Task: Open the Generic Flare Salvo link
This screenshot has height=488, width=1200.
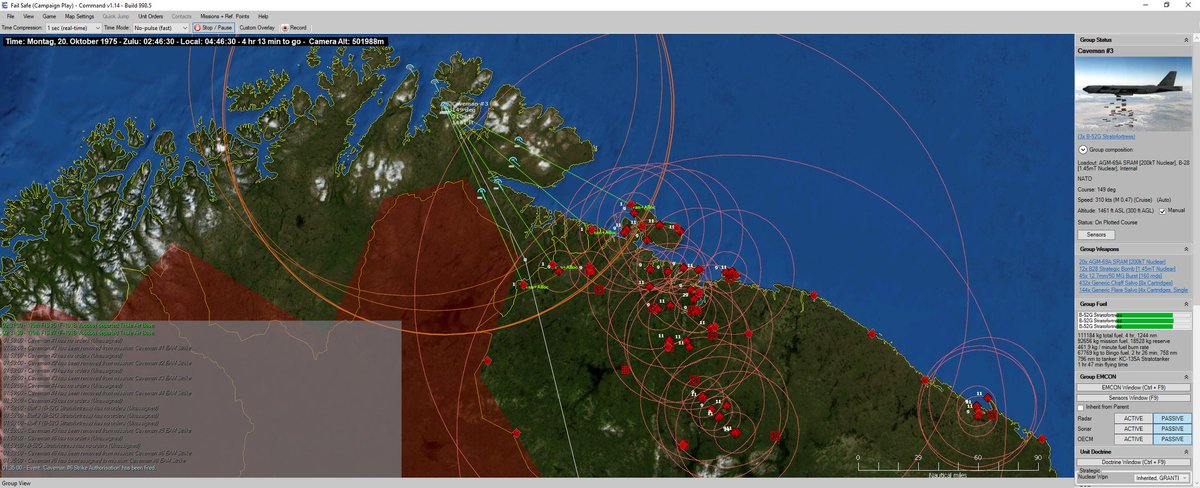Action: click(x=1132, y=288)
